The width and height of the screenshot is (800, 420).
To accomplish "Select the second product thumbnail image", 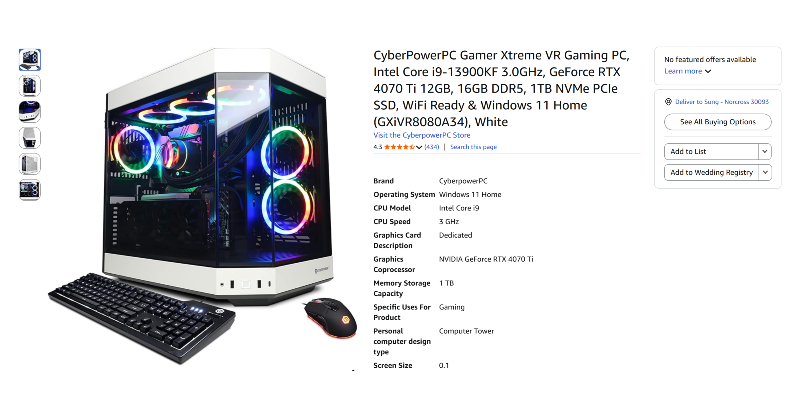I will tap(30, 86).
